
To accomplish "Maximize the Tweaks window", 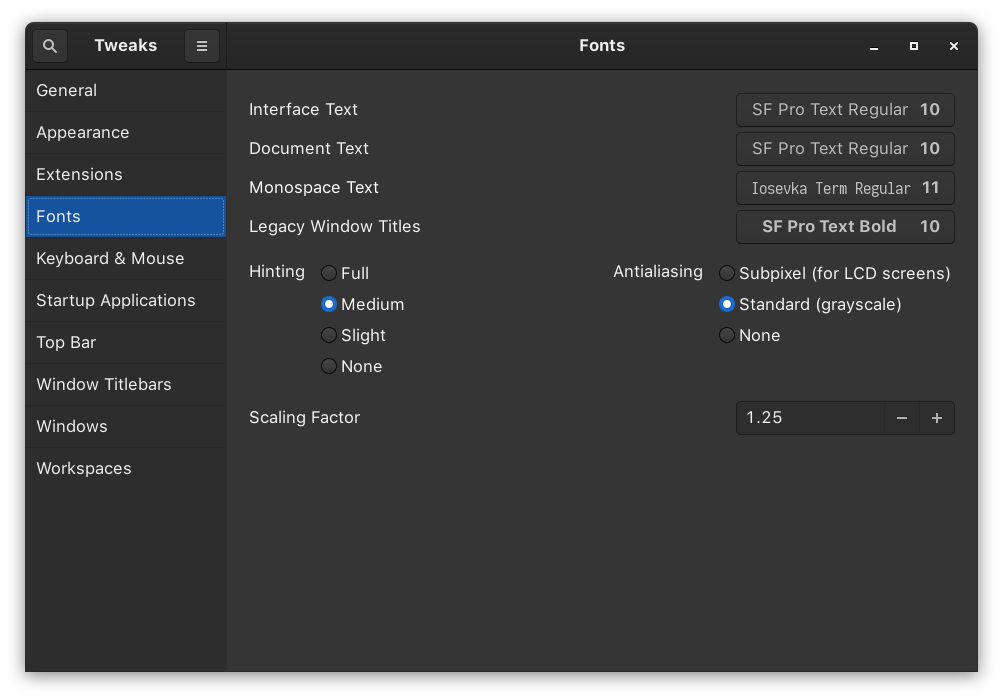I will [x=913, y=46].
